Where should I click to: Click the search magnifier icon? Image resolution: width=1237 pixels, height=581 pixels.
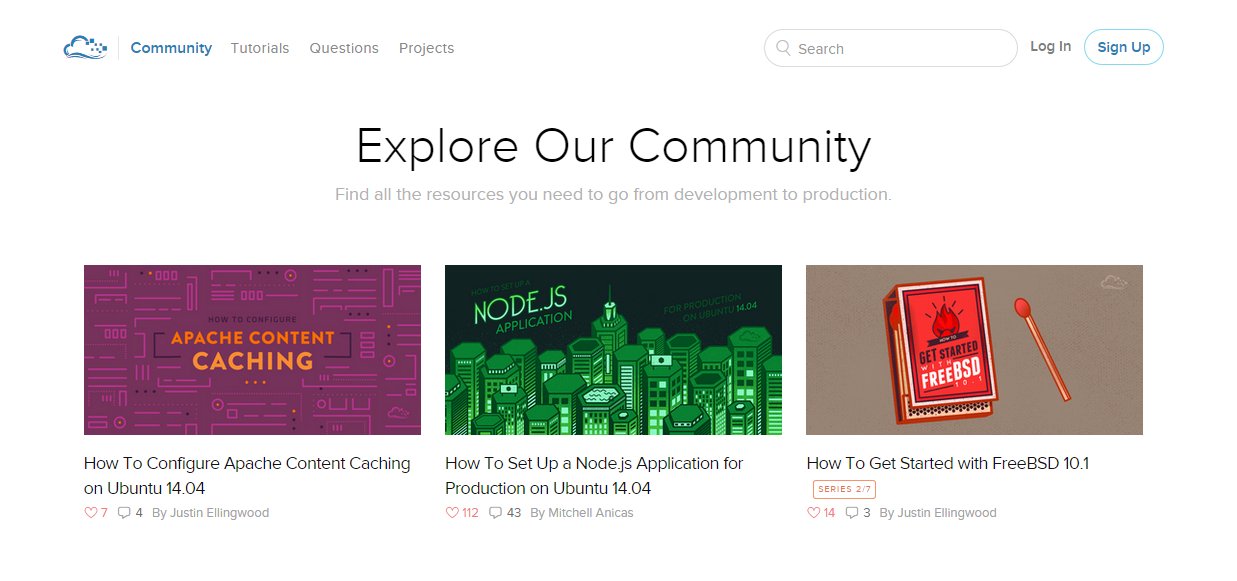click(784, 48)
